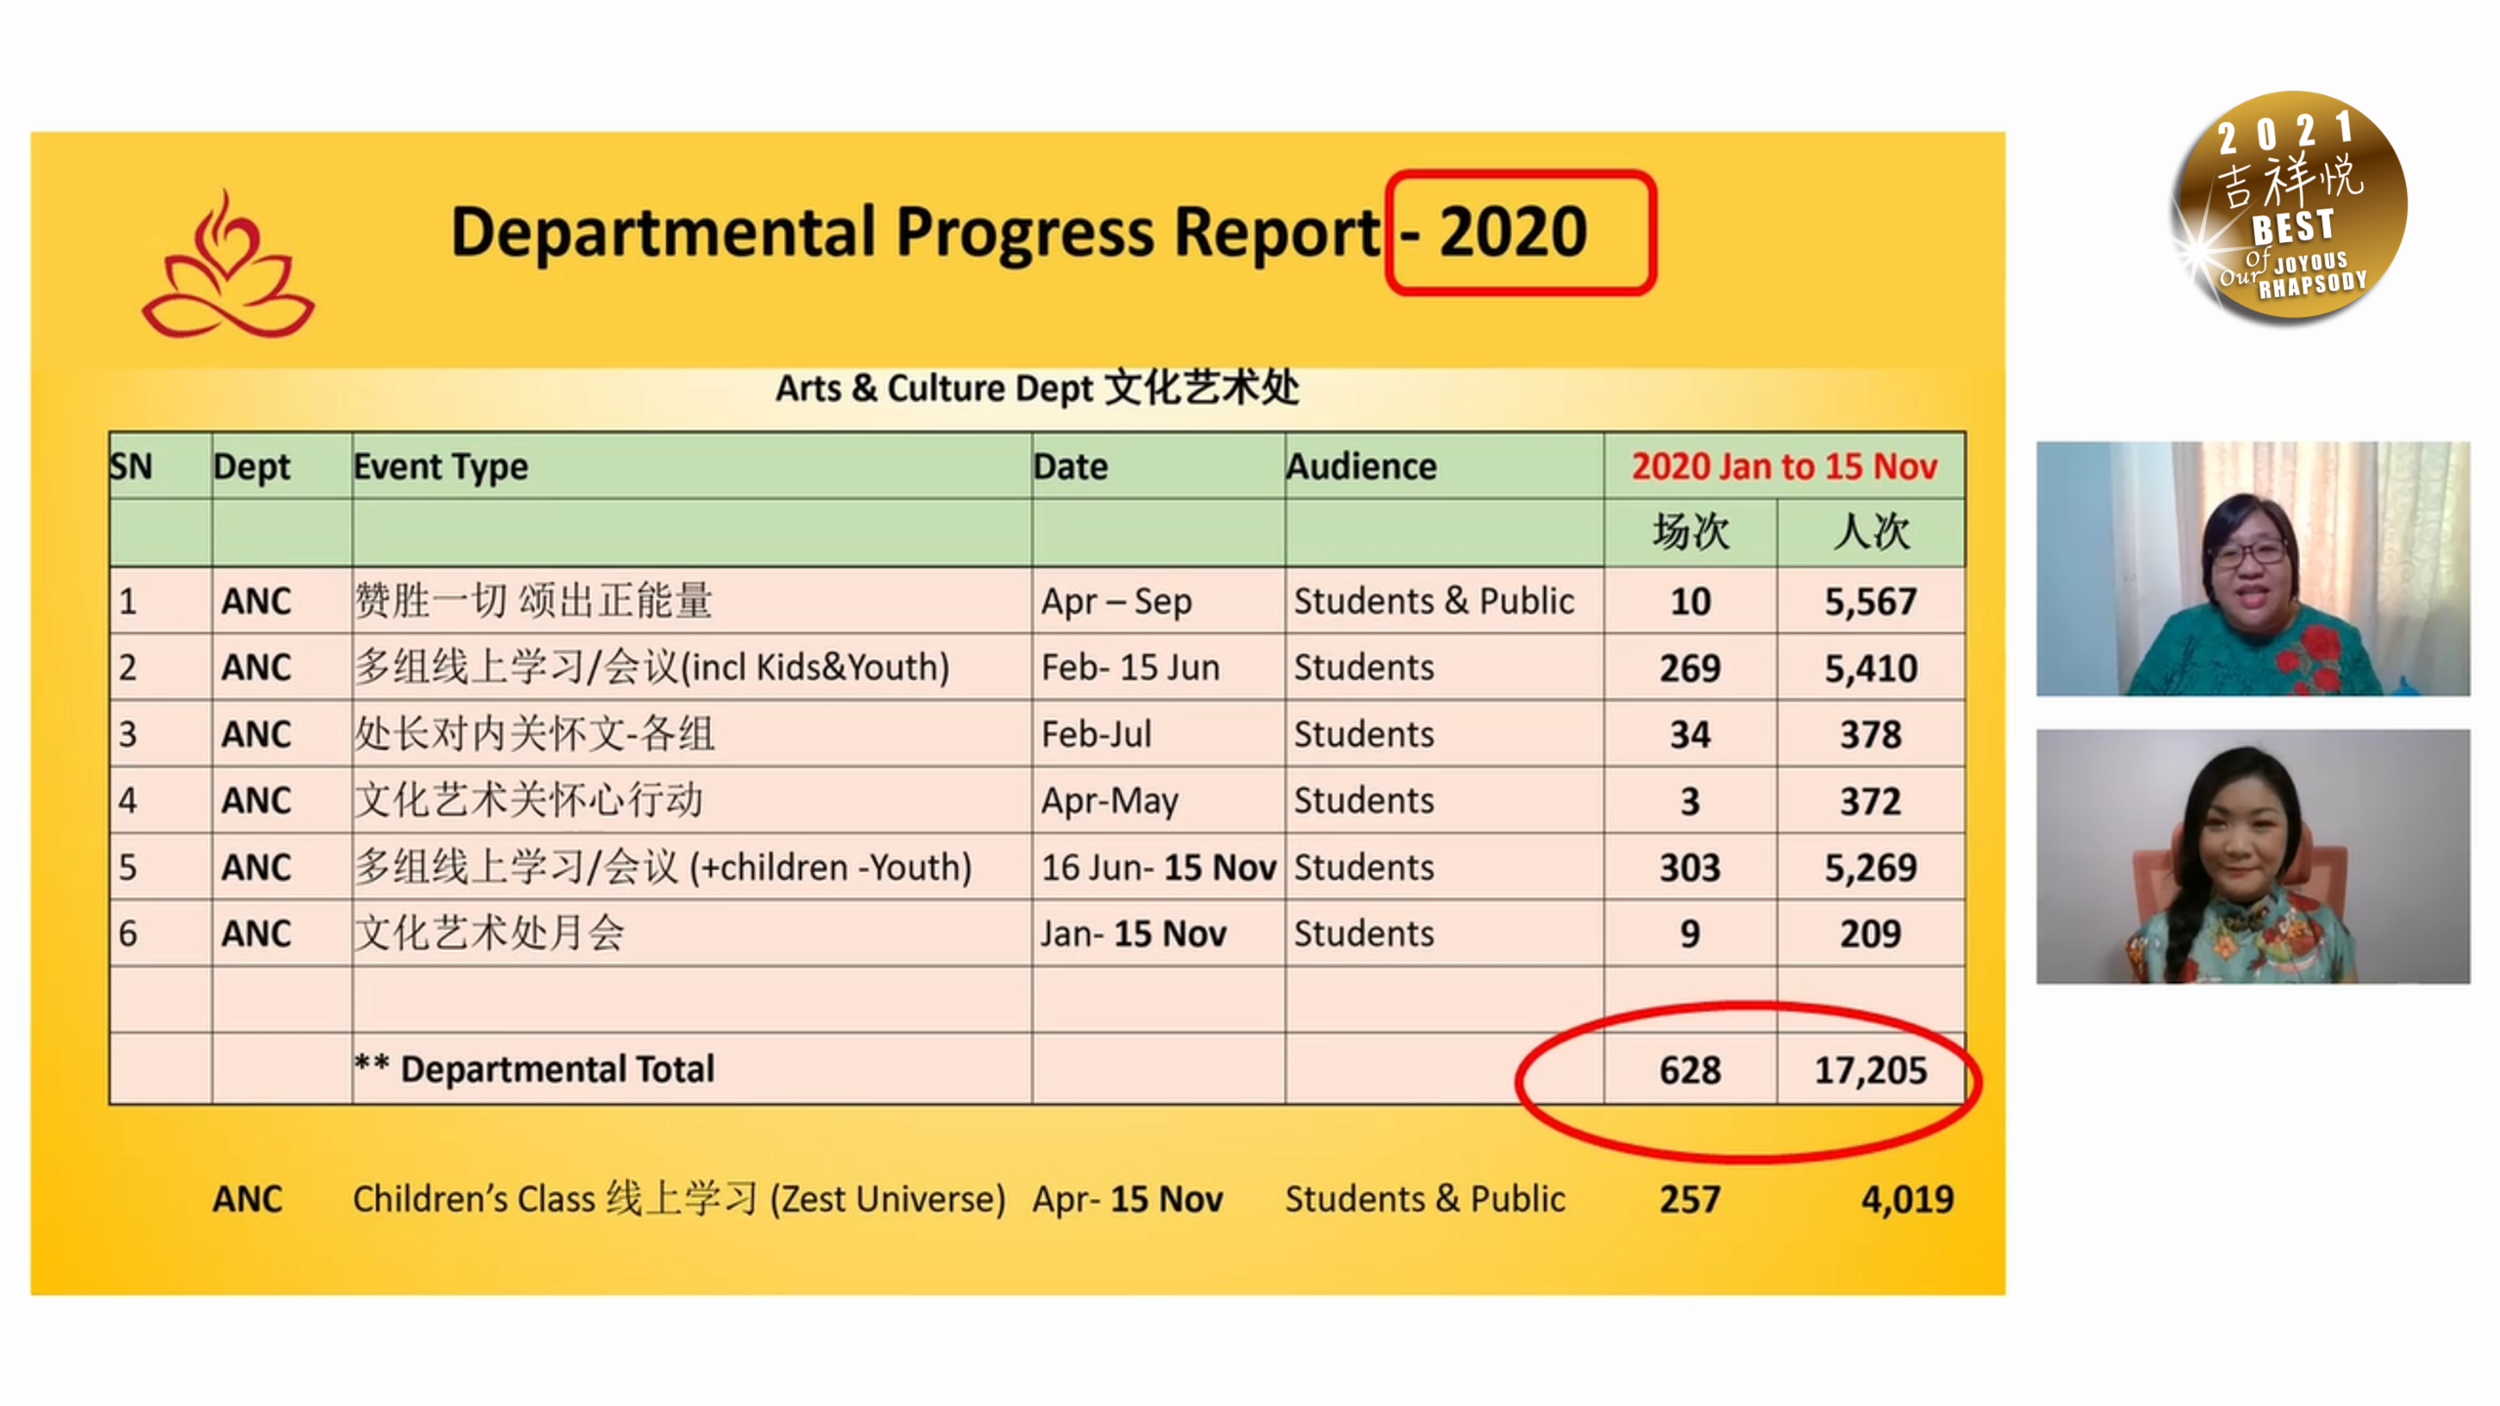2500x1406 pixels.
Task: Click the Event Type column header
Action: click(x=440, y=467)
